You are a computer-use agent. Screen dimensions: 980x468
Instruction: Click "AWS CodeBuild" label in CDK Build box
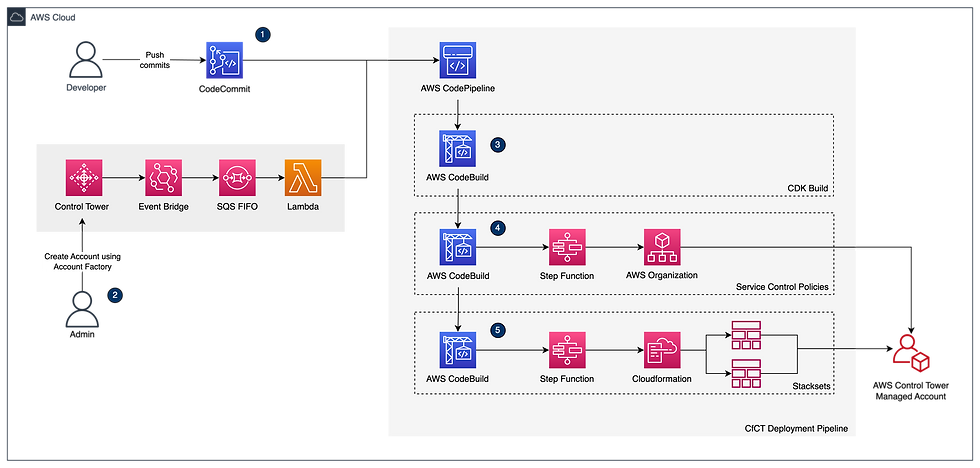[458, 177]
